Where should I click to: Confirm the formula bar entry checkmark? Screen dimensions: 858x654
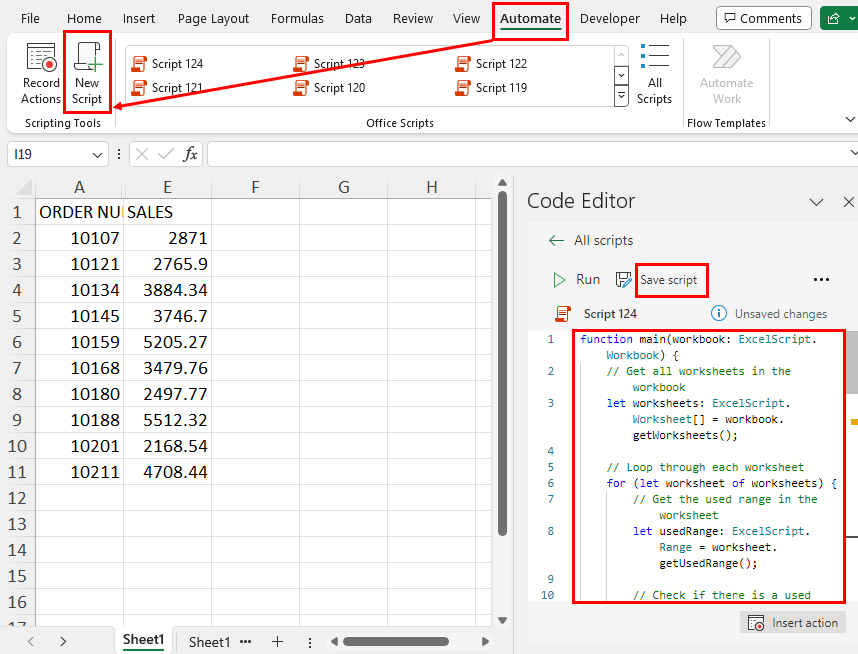coord(166,154)
